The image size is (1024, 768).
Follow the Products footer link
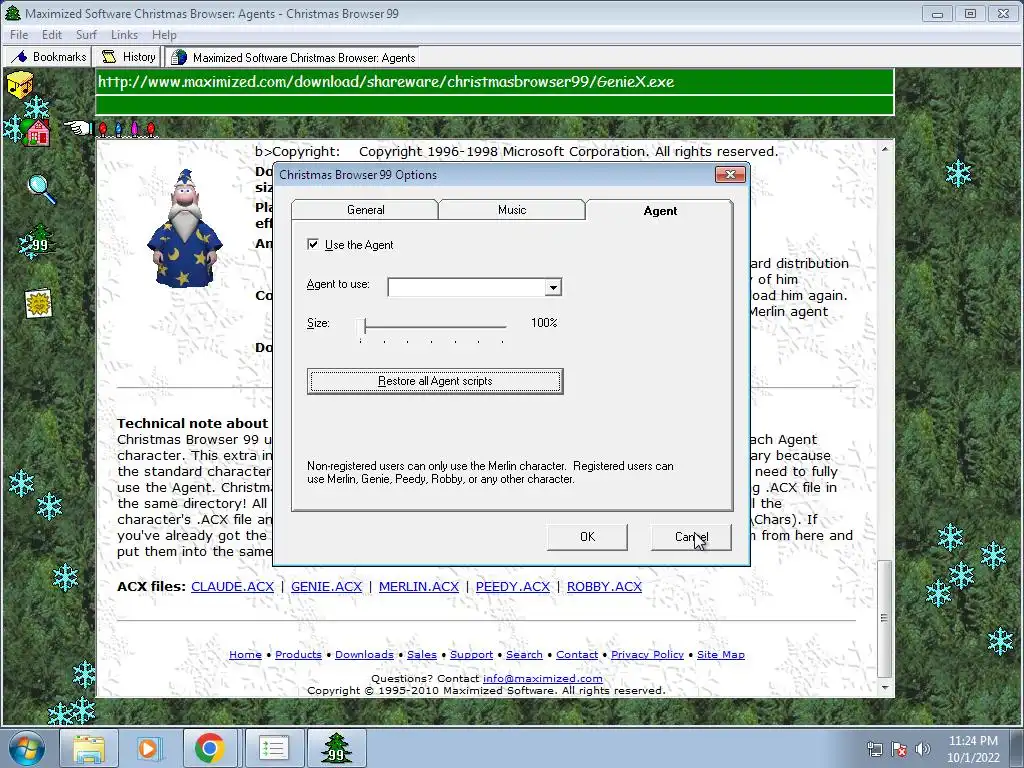tap(298, 654)
